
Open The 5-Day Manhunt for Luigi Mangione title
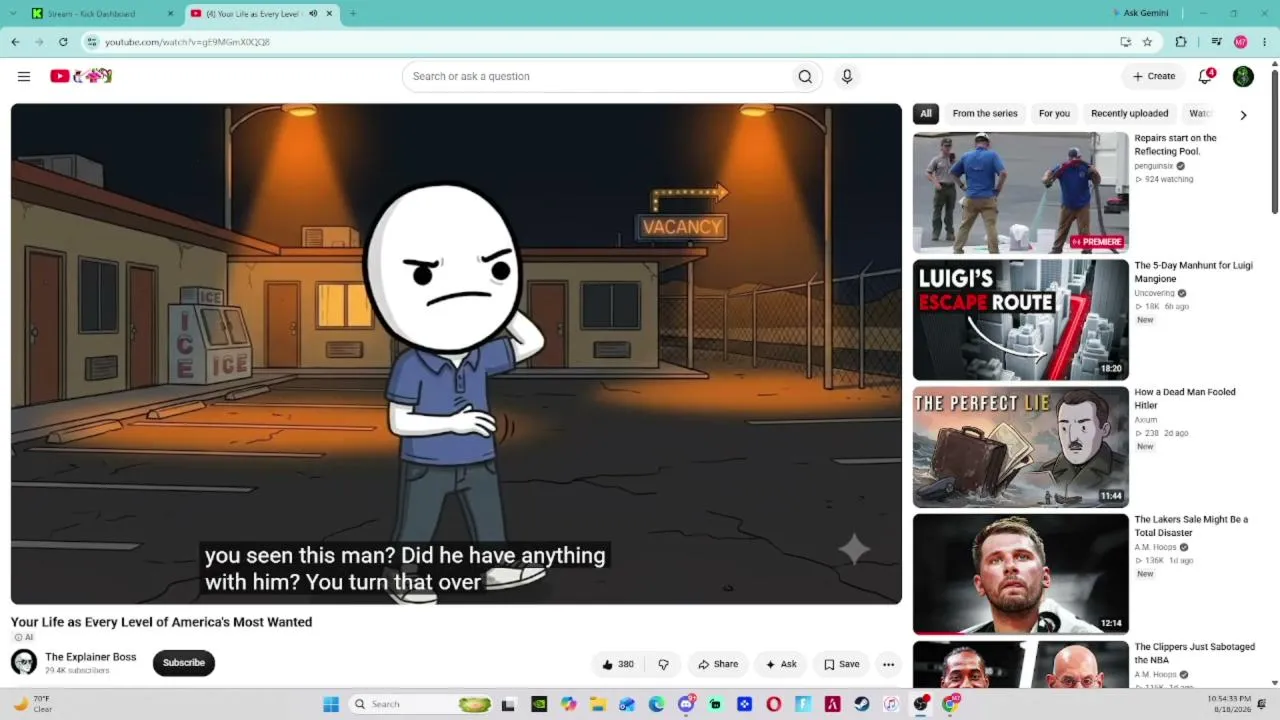click(x=1193, y=272)
